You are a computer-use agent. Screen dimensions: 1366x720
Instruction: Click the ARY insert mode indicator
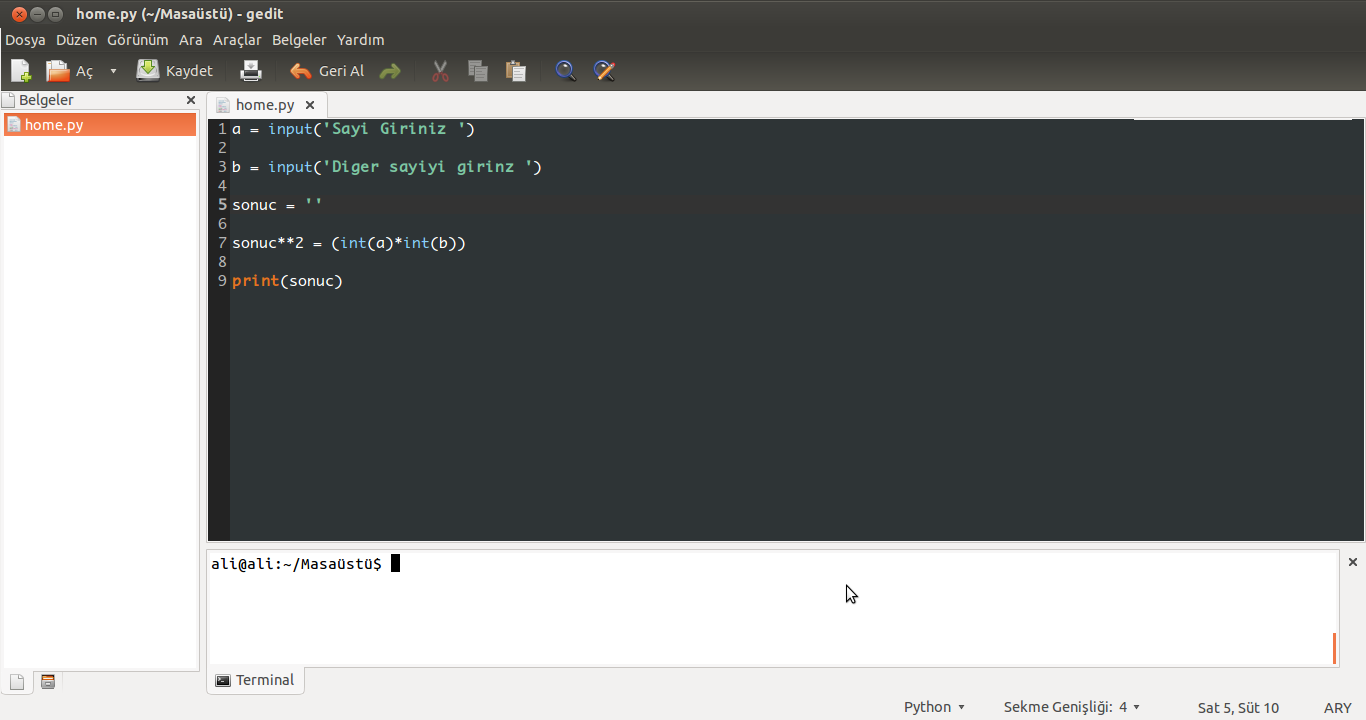(x=1338, y=707)
